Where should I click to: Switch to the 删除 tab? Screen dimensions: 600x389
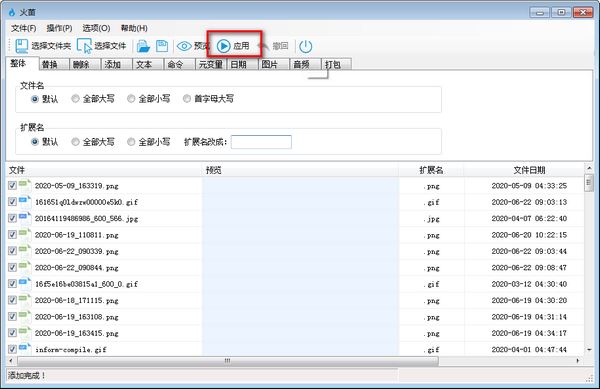pyautogui.click(x=85, y=64)
